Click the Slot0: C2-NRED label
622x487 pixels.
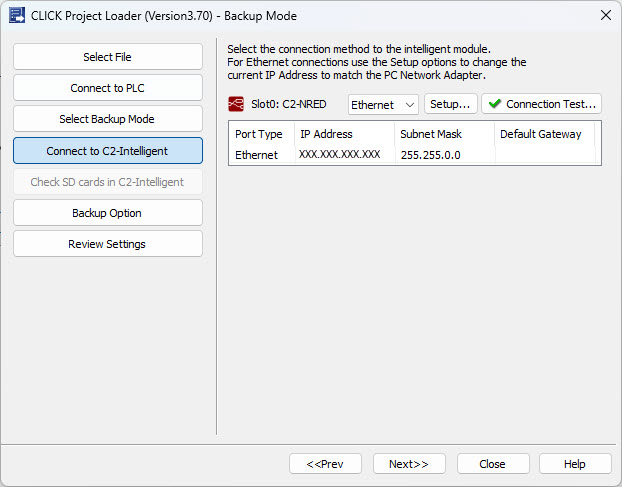[289, 104]
